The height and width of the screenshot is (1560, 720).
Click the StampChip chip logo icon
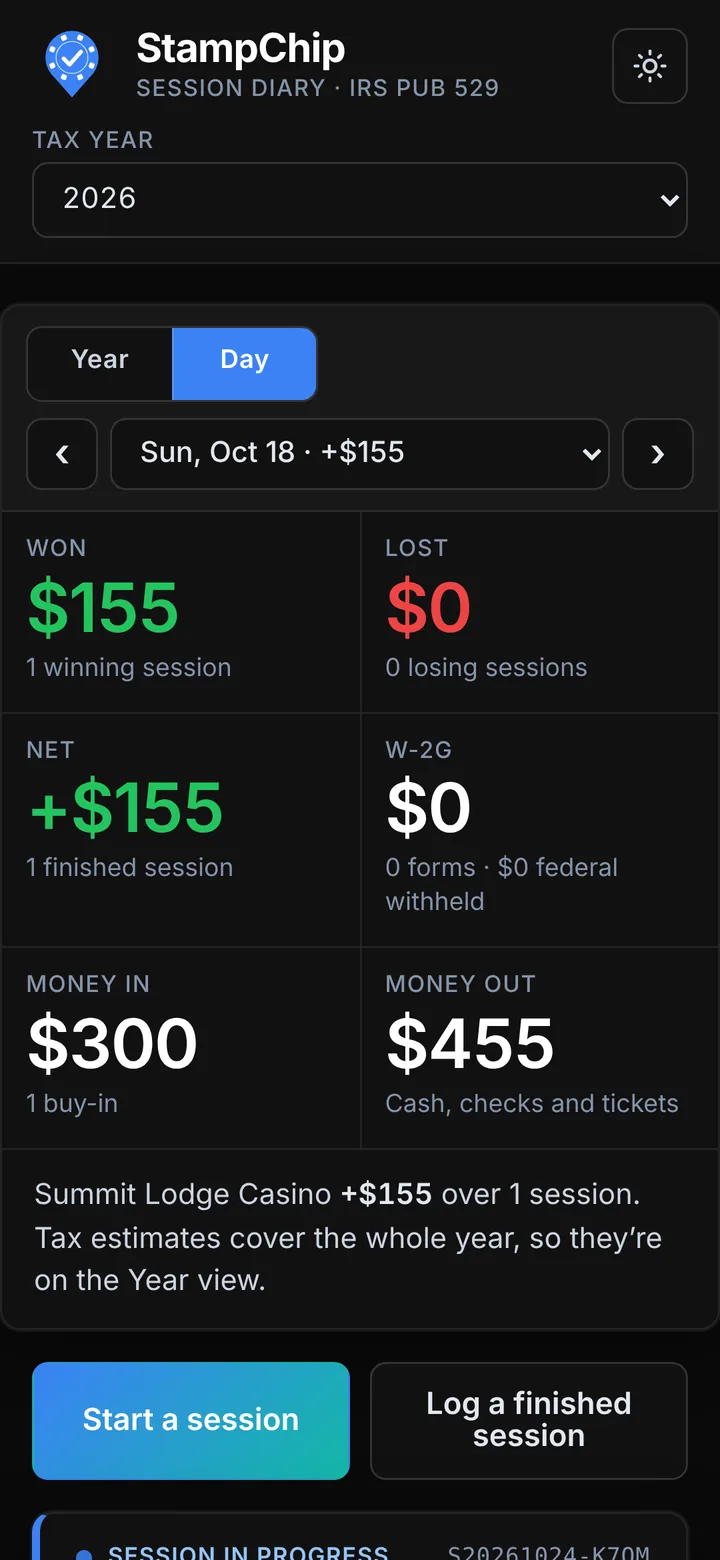(72, 64)
